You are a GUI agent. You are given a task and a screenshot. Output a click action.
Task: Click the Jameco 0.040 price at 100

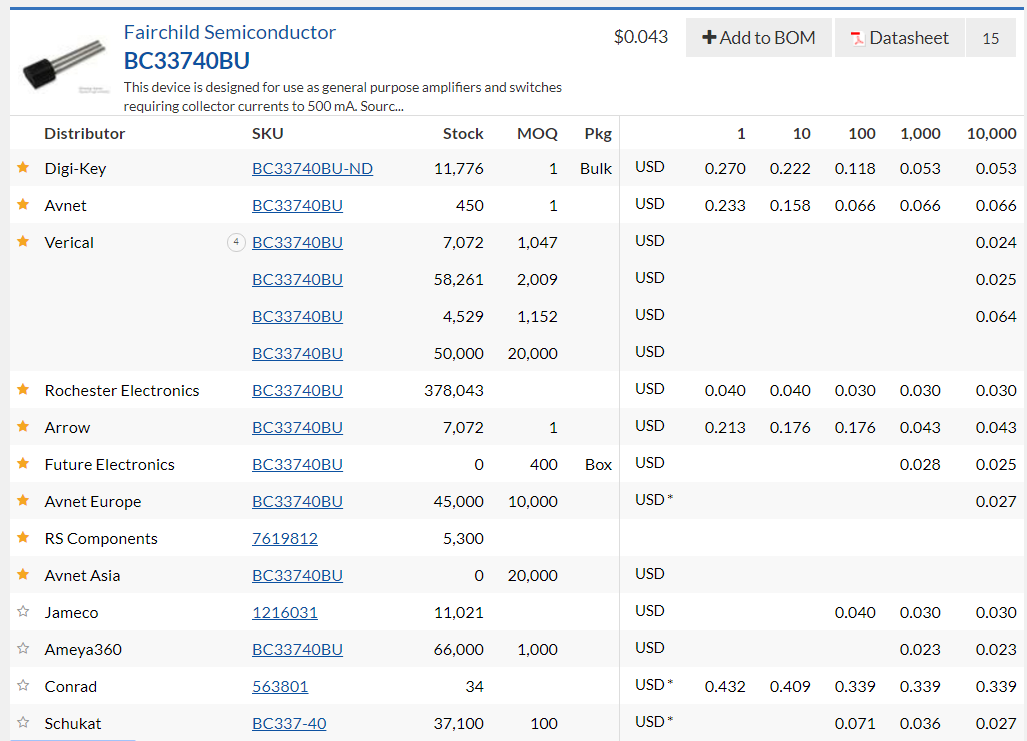(855, 613)
